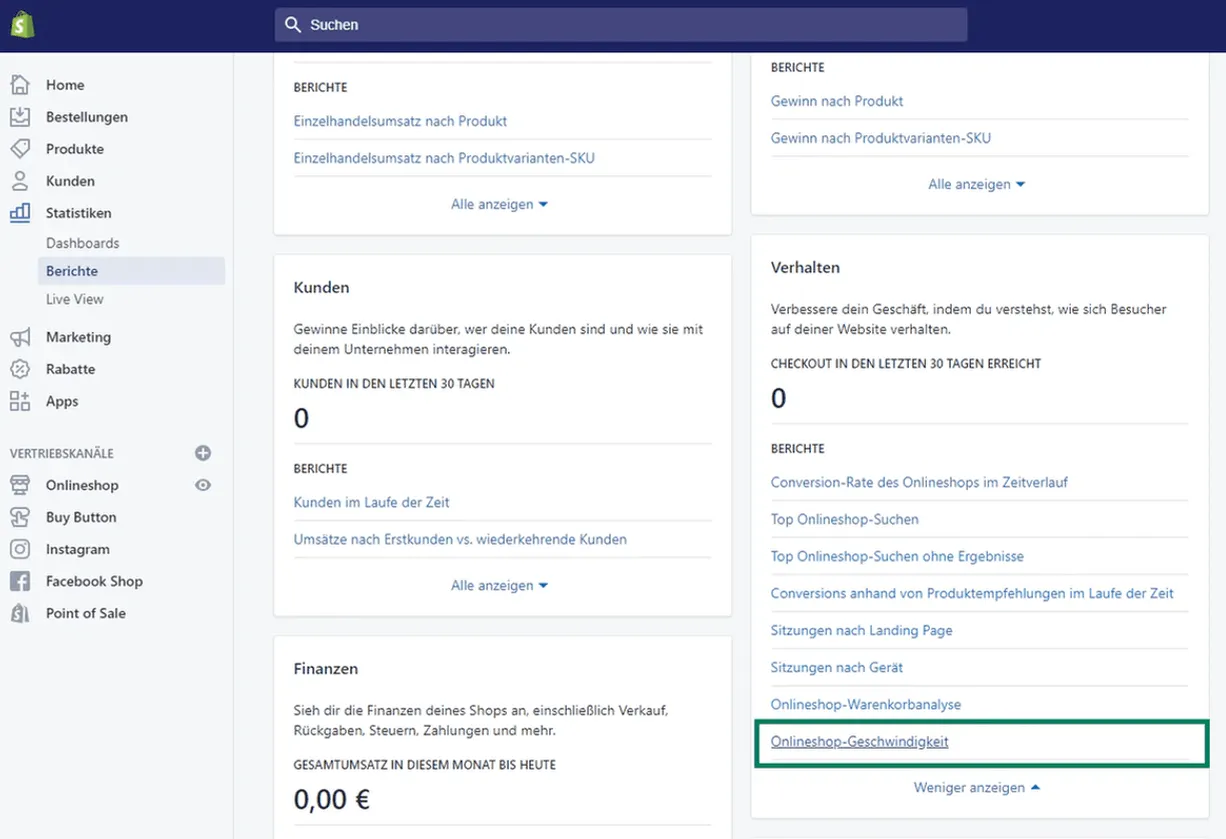
Task: Open Live View submenu item
Action: pos(75,299)
